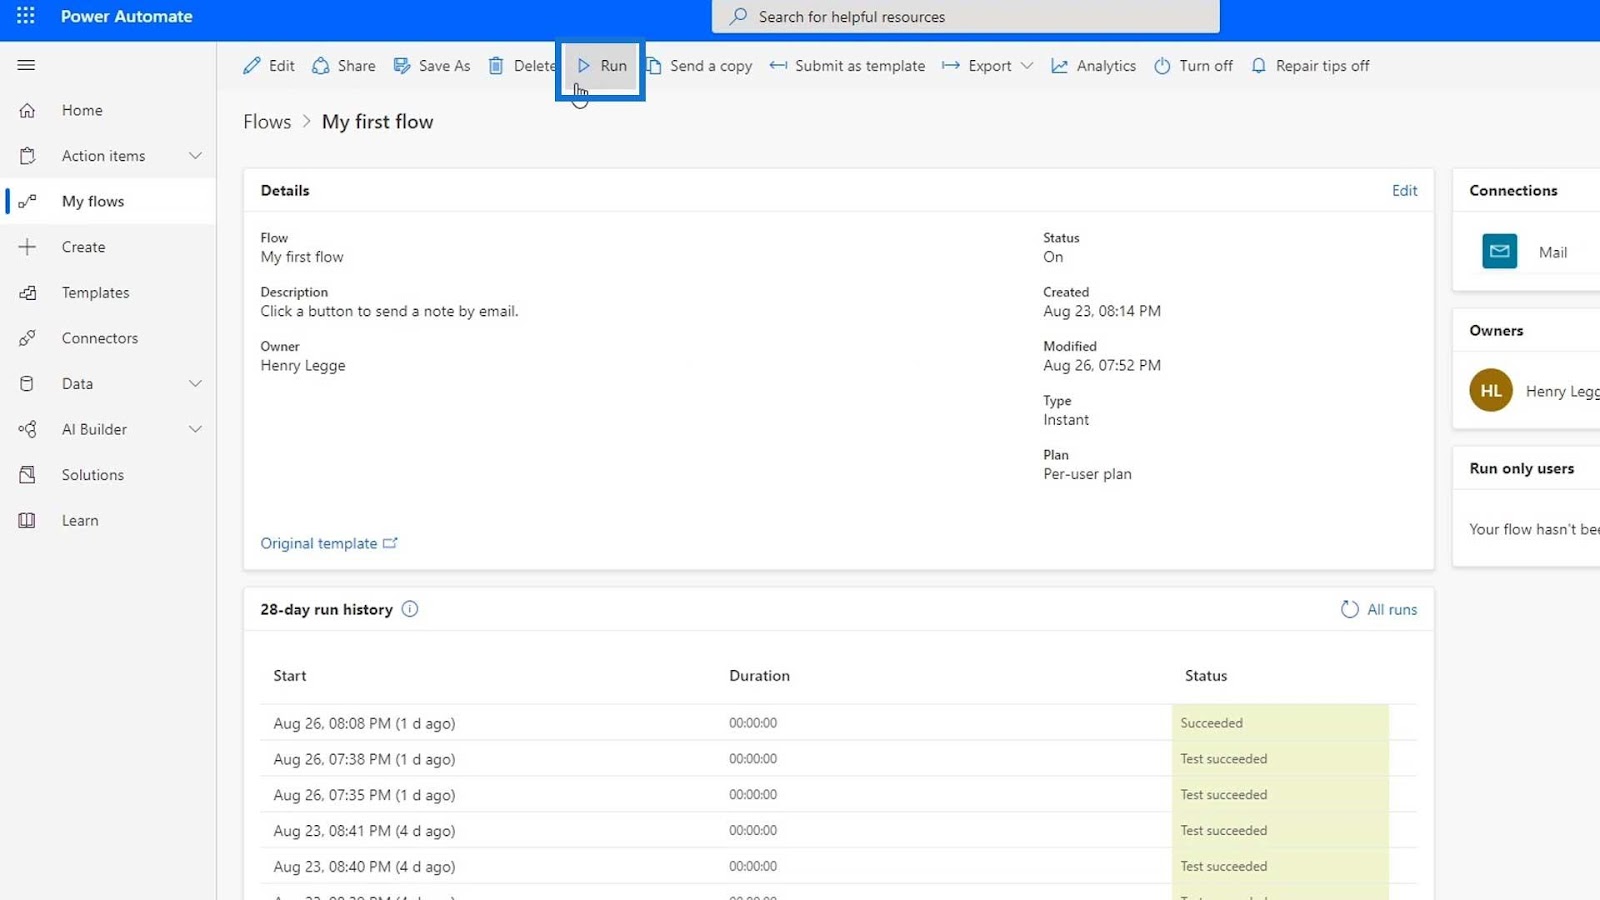This screenshot has width=1600, height=900.
Task: Click the Run play triangle icon
Action: click(584, 66)
